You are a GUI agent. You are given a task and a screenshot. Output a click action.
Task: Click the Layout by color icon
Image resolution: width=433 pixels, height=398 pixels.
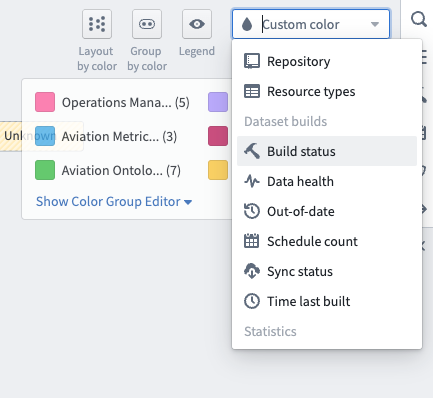coord(97,24)
